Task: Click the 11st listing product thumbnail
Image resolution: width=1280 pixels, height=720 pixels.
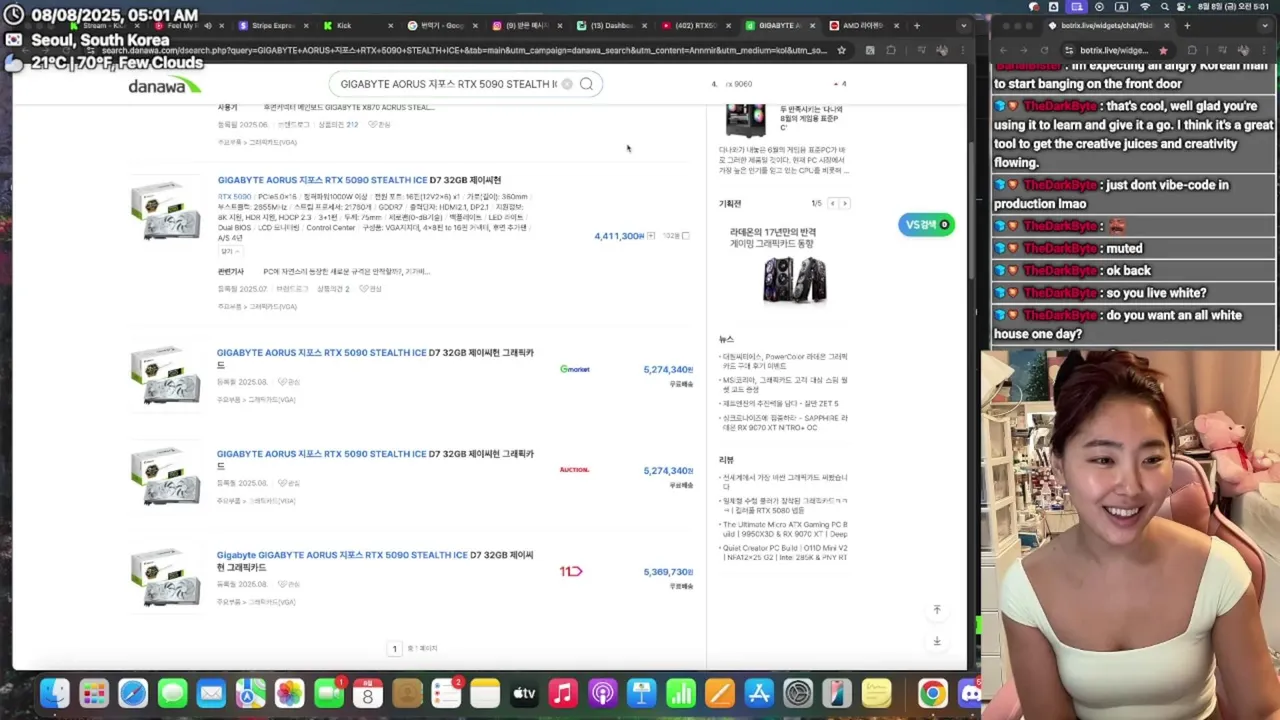Action: pyautogui.click(x=165, y=577)
